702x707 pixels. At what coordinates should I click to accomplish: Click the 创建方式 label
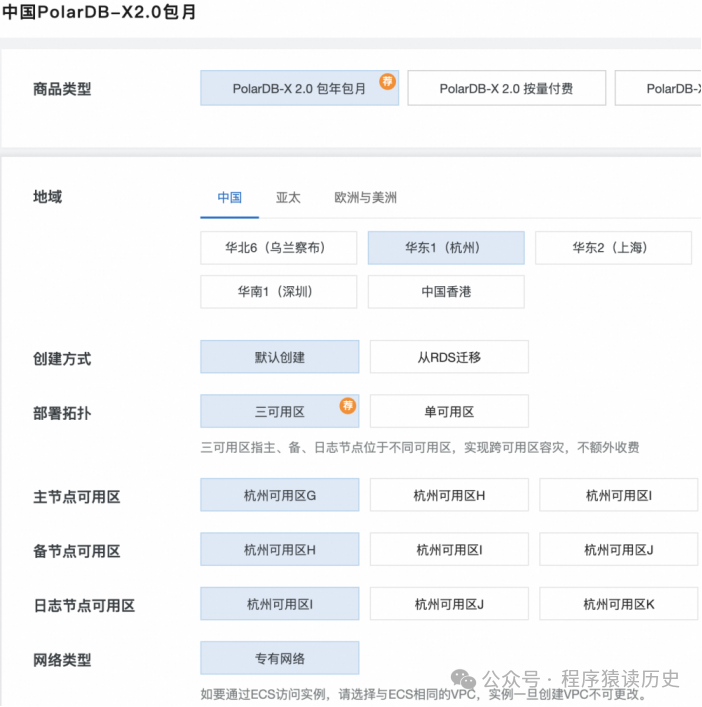(62, 359)
